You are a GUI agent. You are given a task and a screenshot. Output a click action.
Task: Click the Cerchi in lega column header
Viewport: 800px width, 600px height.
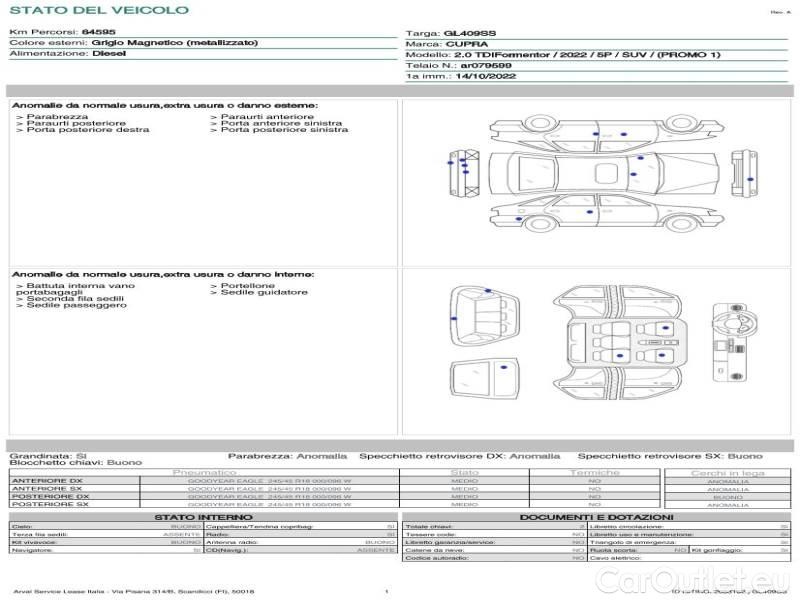tap(727, 472)
